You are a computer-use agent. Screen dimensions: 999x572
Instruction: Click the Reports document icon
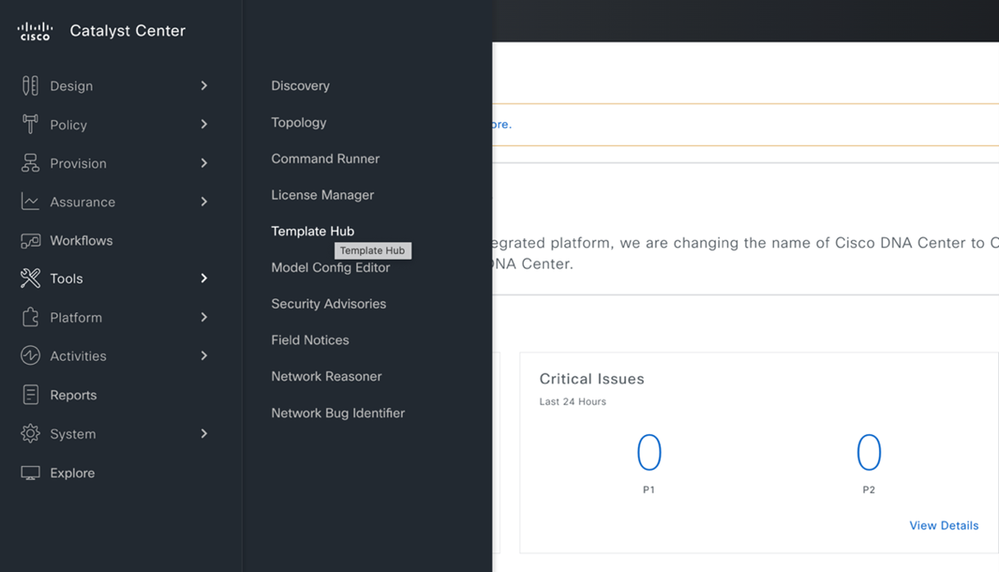pyautogui.click(x=30, y=395)
